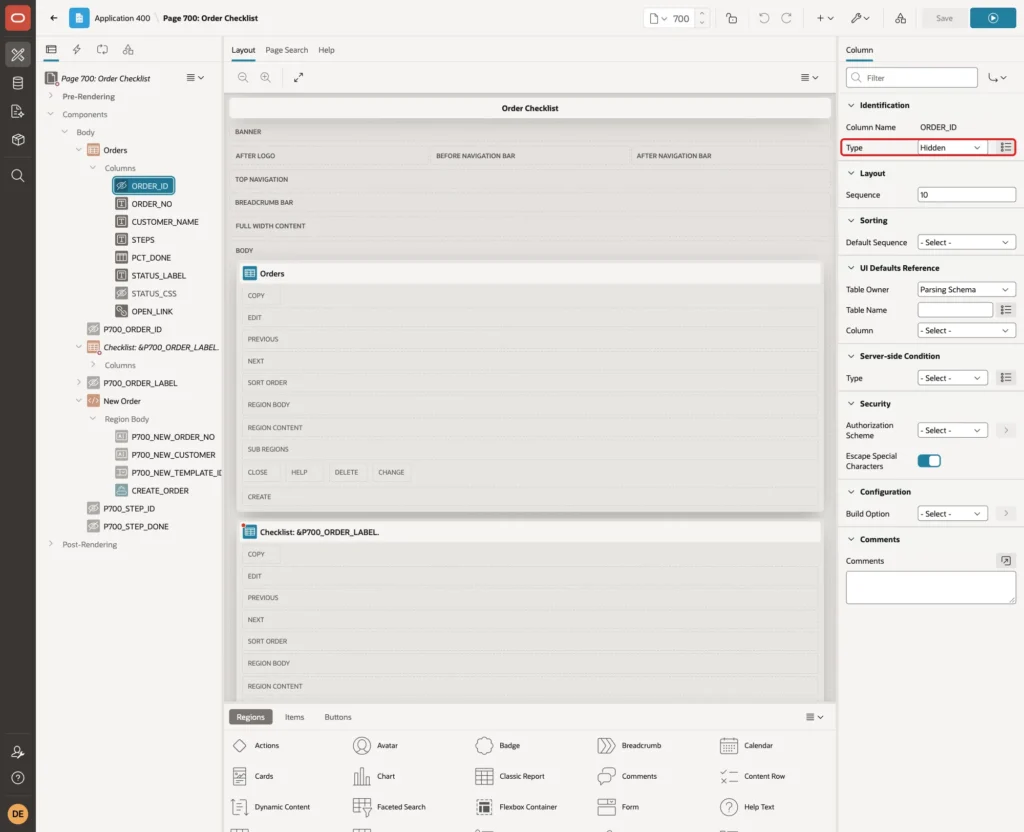
Task: Switch to Dynamic Actions lightning tab
Action: pyautogui.click(x=76, y=50)
